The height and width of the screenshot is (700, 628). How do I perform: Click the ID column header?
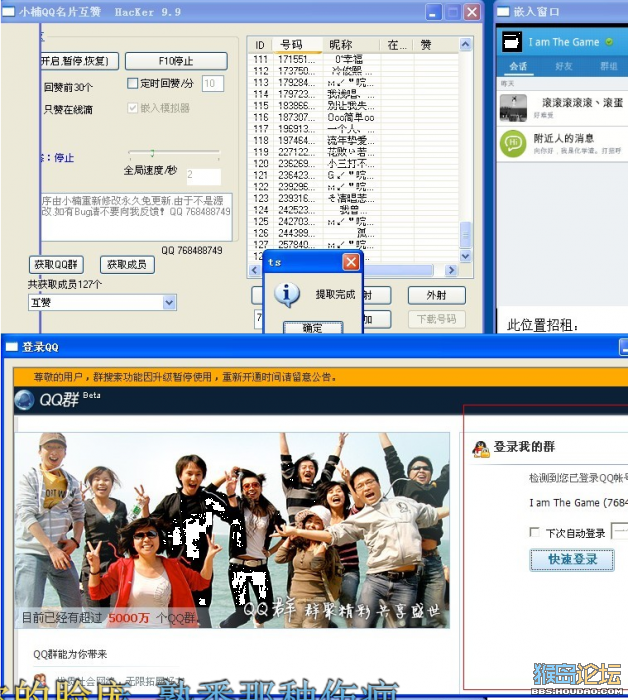pos(259,45)
